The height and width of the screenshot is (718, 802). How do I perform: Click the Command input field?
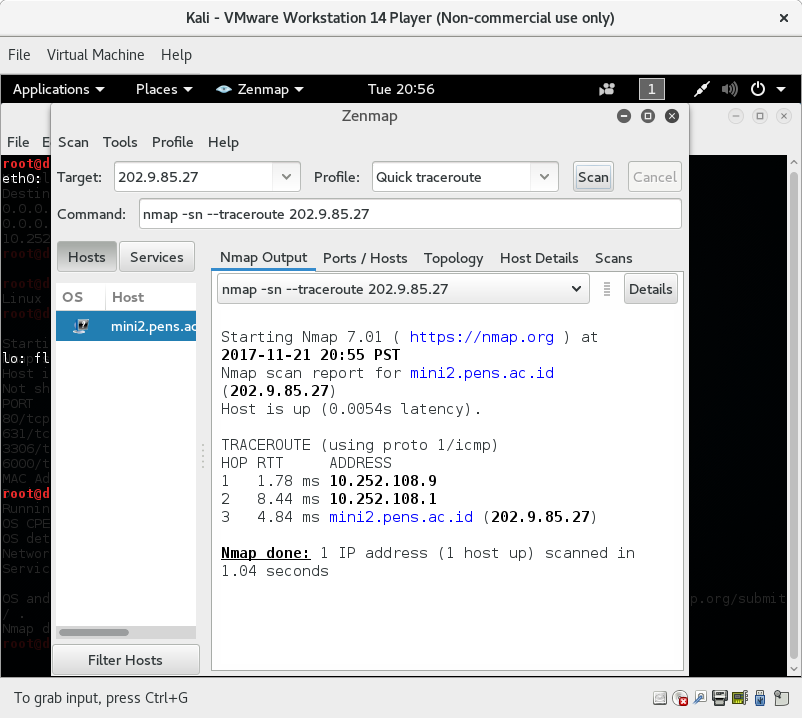point(410,214)
